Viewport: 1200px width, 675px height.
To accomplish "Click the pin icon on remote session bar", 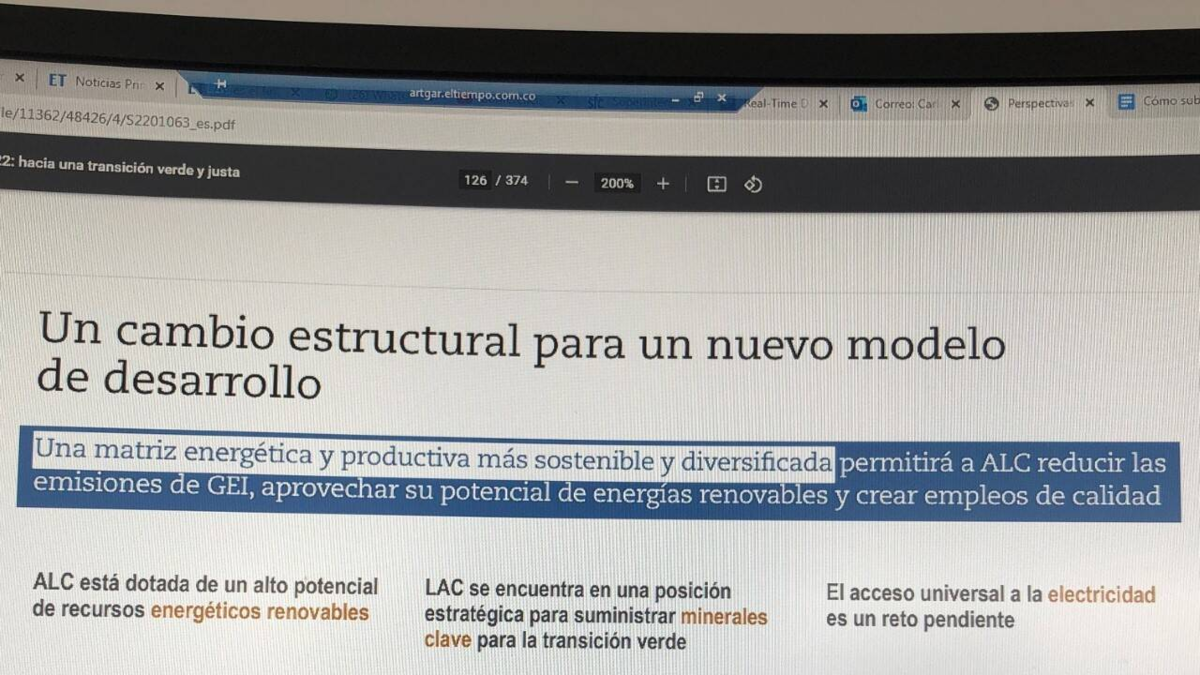I will click(x=221, y=84).
